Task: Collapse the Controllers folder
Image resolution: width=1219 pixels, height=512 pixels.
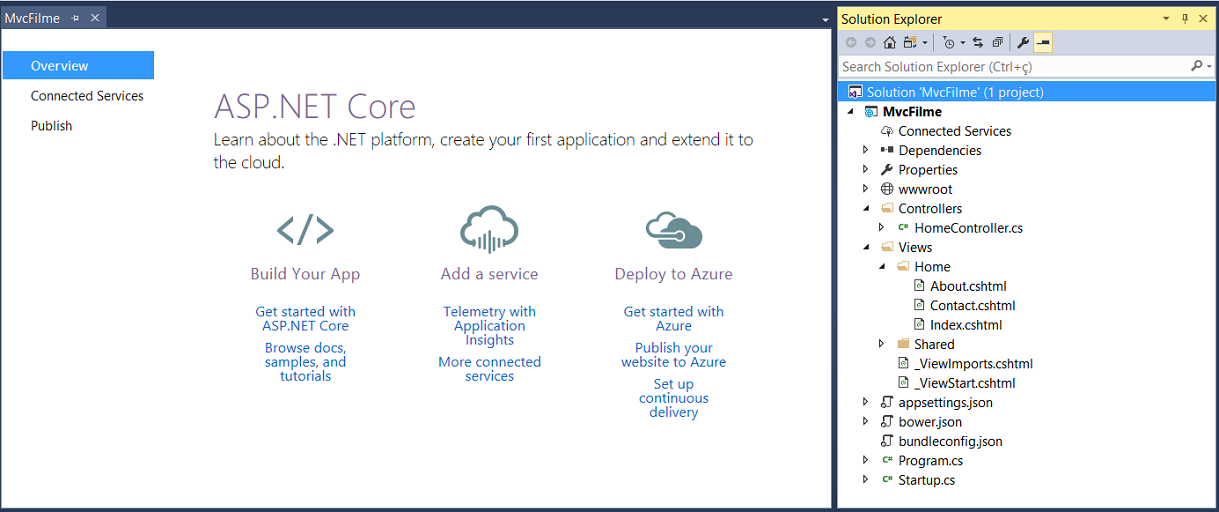Action: point(866,209)
